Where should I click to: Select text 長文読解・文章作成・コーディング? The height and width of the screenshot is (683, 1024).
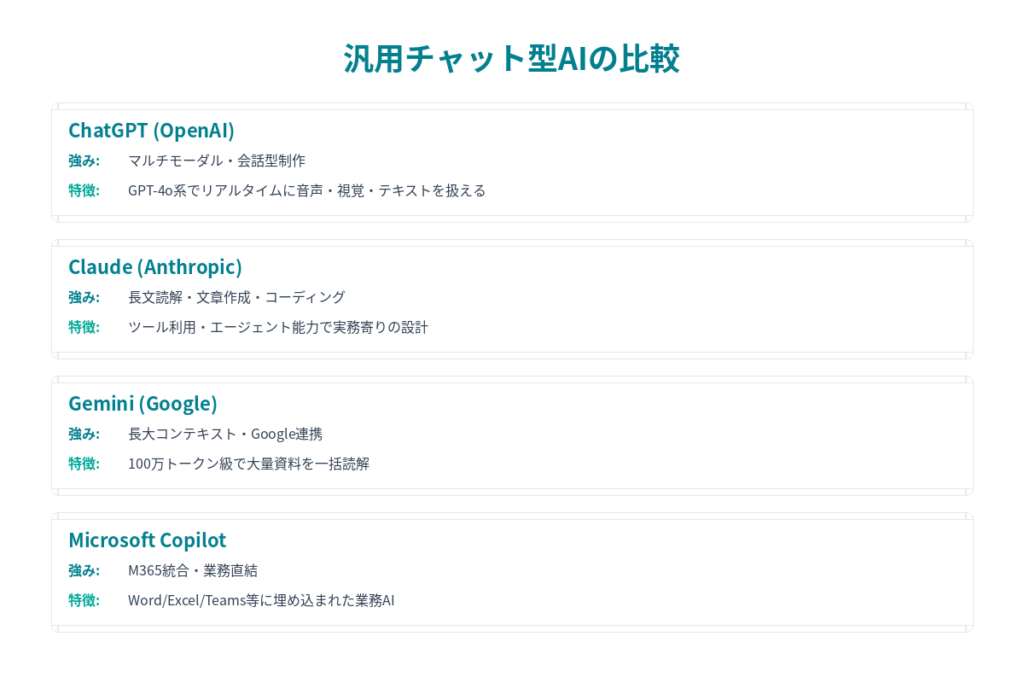pyautogui.click(x=236, y=297)
